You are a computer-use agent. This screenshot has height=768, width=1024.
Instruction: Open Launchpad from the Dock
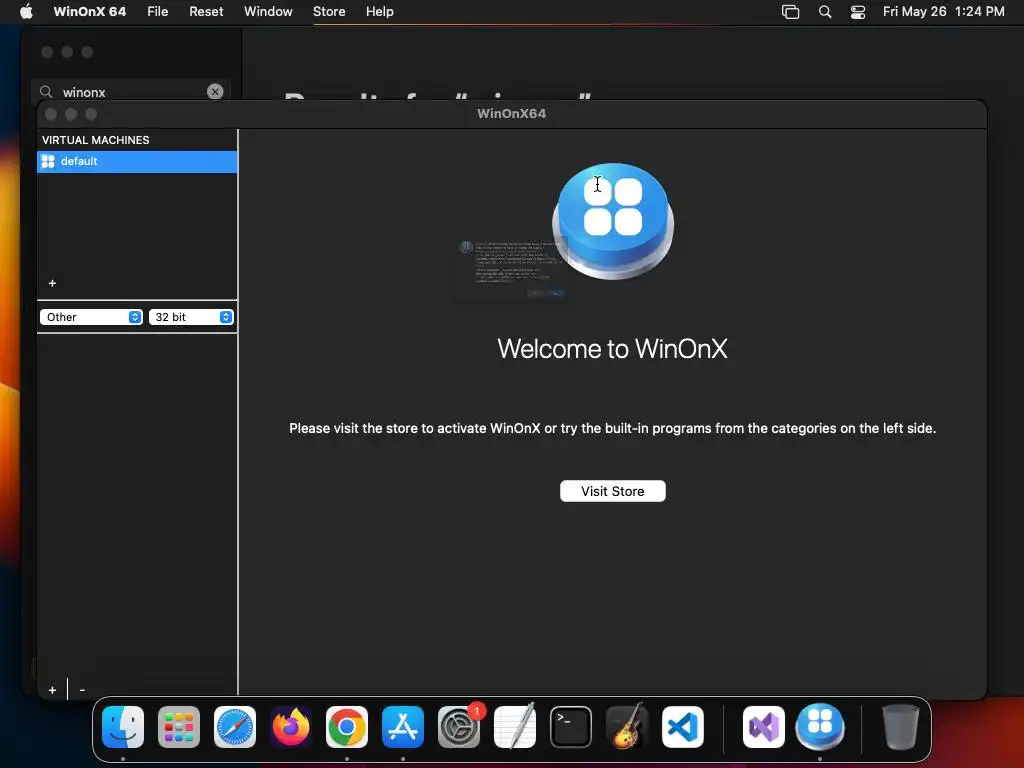point(179,727)
